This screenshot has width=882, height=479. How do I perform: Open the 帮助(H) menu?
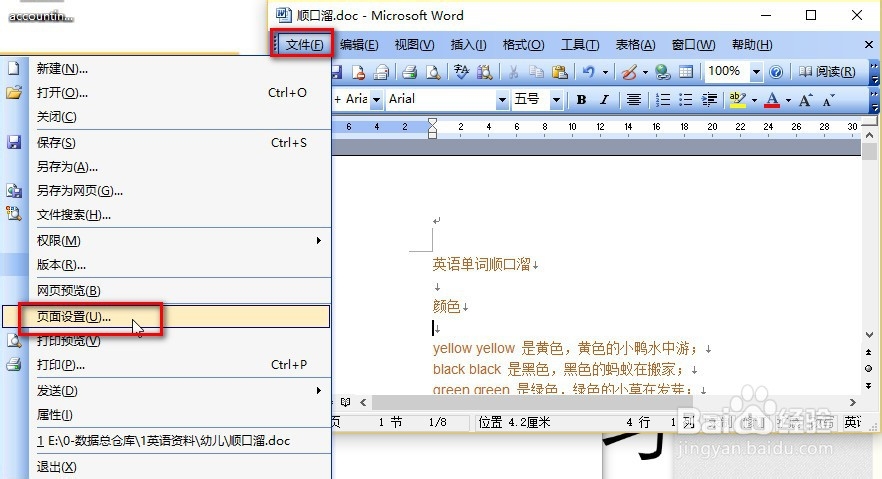752,44
